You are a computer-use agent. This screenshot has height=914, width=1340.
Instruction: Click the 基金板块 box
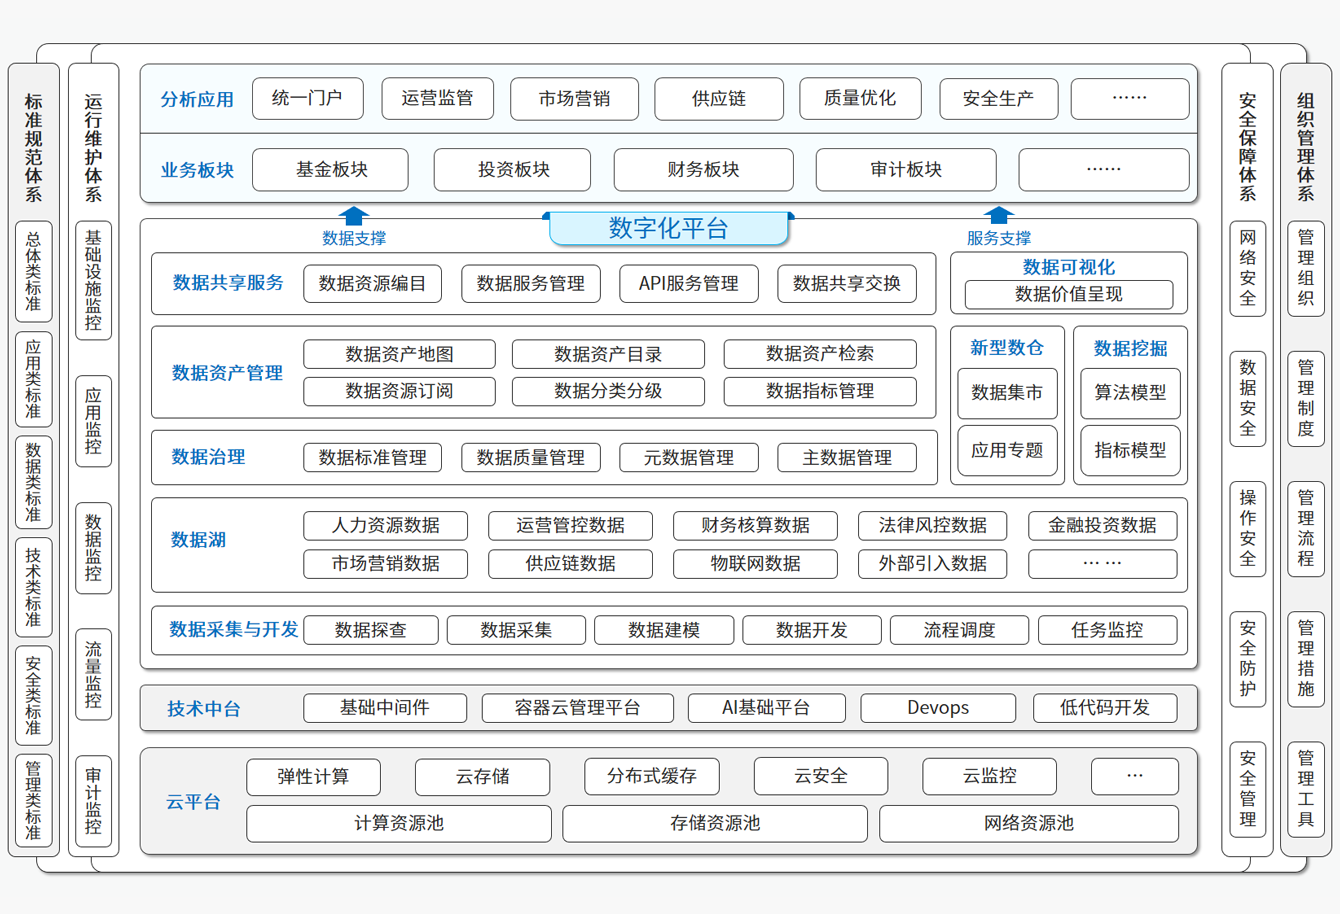(x=331, y=170)
